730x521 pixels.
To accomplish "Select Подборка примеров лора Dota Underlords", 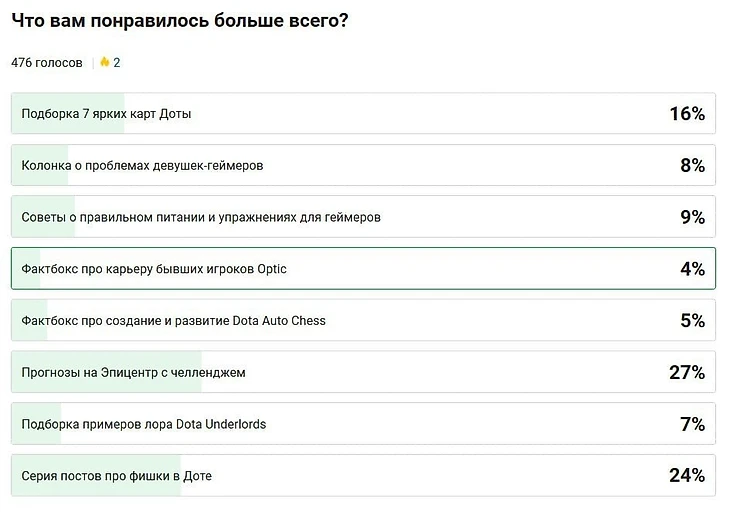I will tap(143, 424).
